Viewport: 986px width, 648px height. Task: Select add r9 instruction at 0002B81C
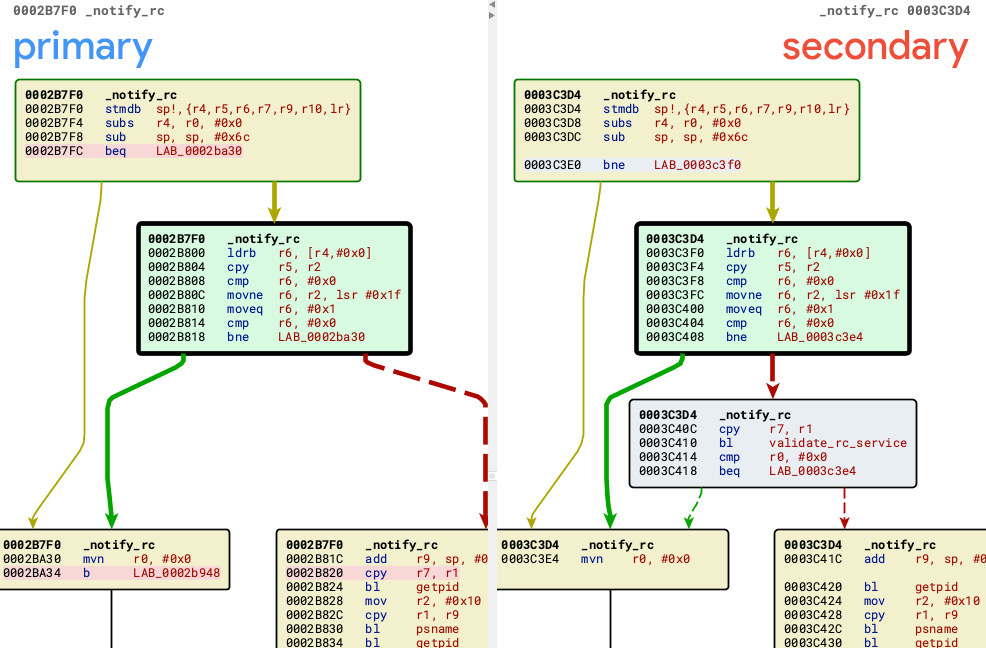point(387,559)
